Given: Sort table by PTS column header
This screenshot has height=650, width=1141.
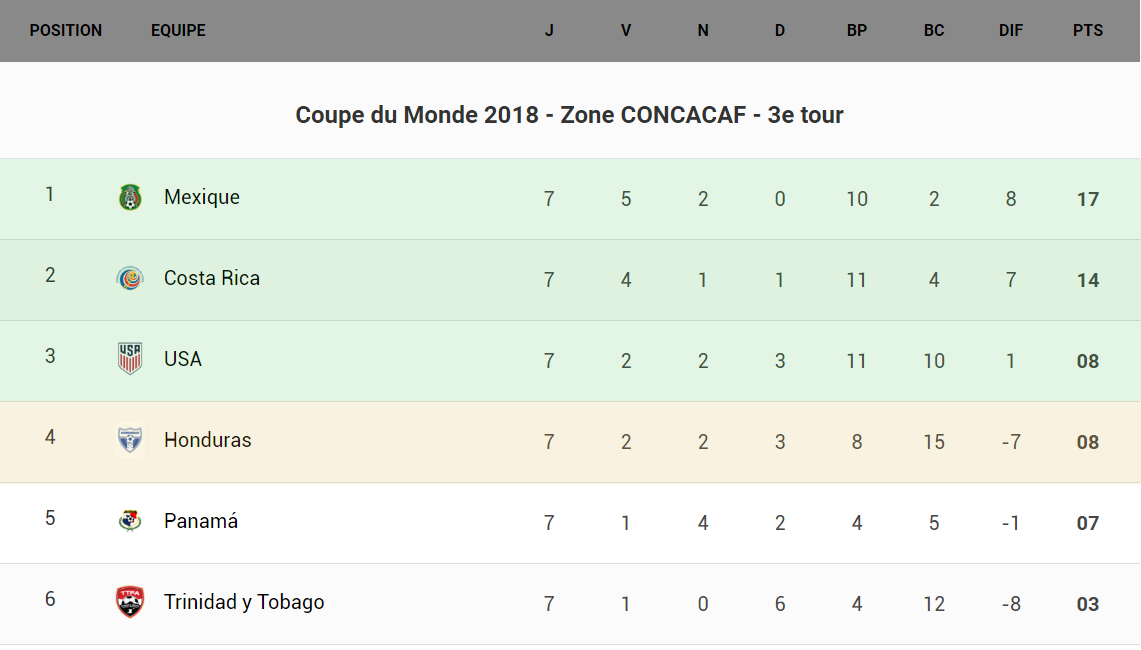Looking at the screenshot, I should click(1088, 31).
